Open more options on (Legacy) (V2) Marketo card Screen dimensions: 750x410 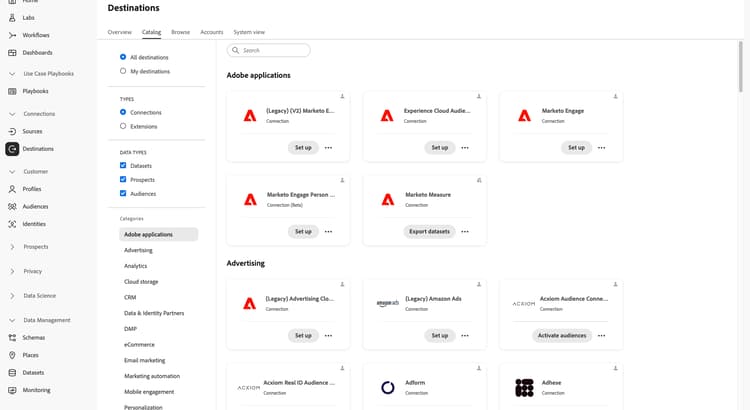pos(328,148)
